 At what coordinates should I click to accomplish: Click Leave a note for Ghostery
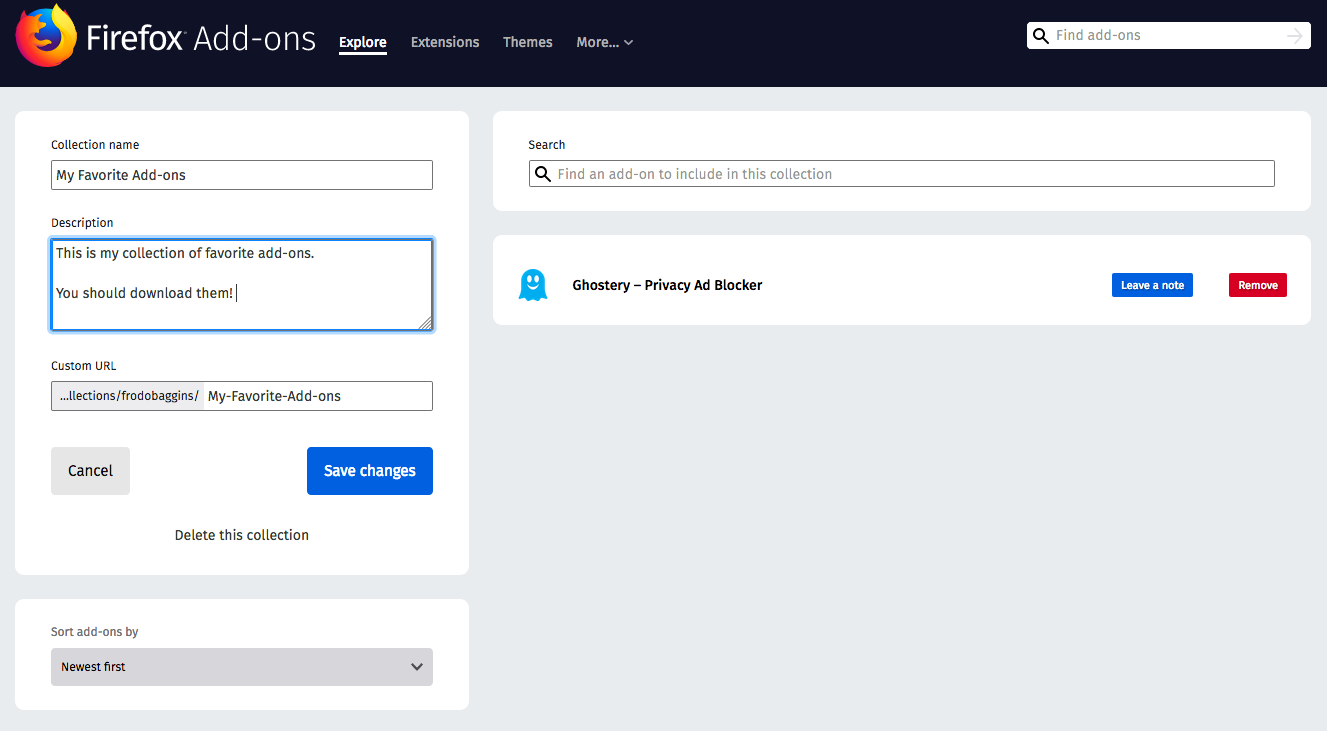pos(1152,285)
